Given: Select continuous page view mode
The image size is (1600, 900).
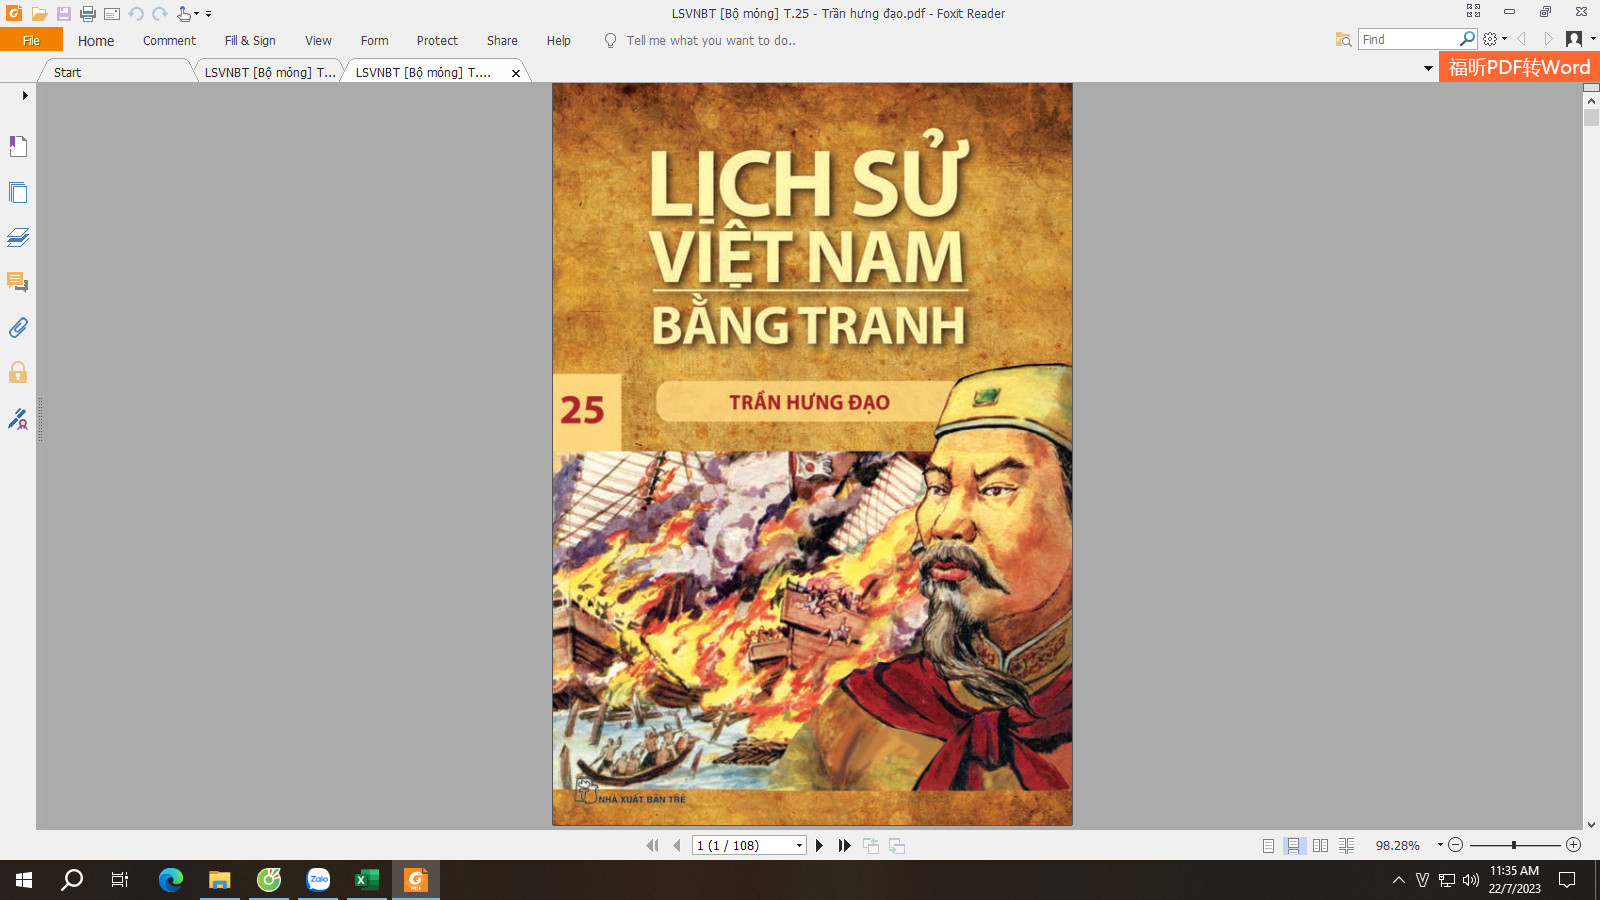Looking at the screenshot, I should [1294, 845].
